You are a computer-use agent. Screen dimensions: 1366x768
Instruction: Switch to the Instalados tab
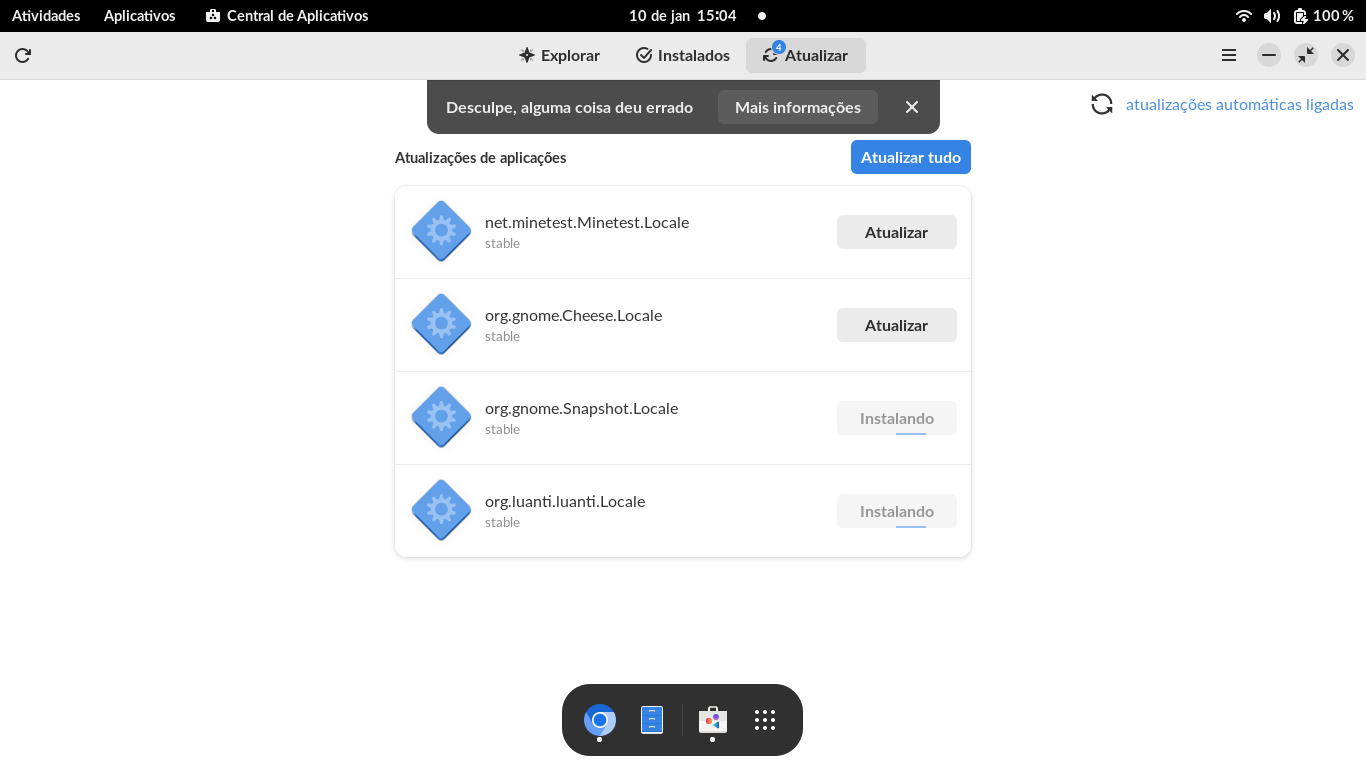(x=683, y=56)
